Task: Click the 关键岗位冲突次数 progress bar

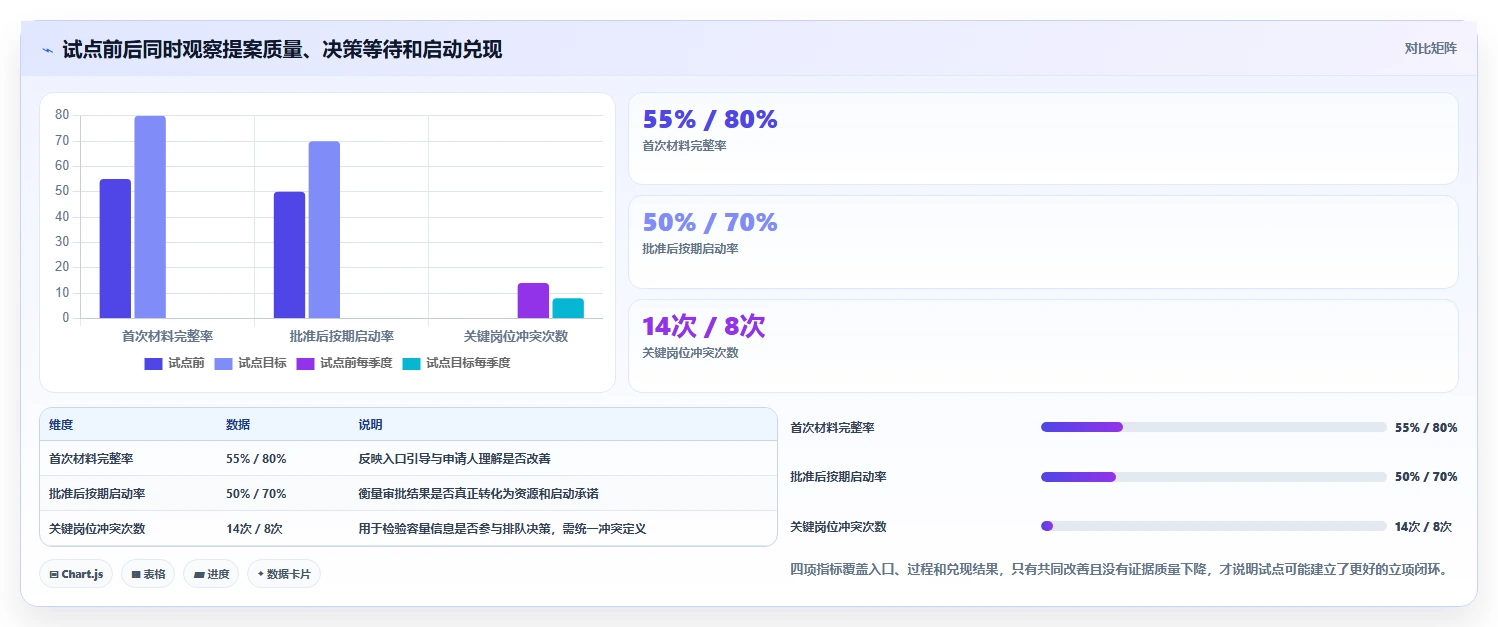Action: (x=1214, y=526)
